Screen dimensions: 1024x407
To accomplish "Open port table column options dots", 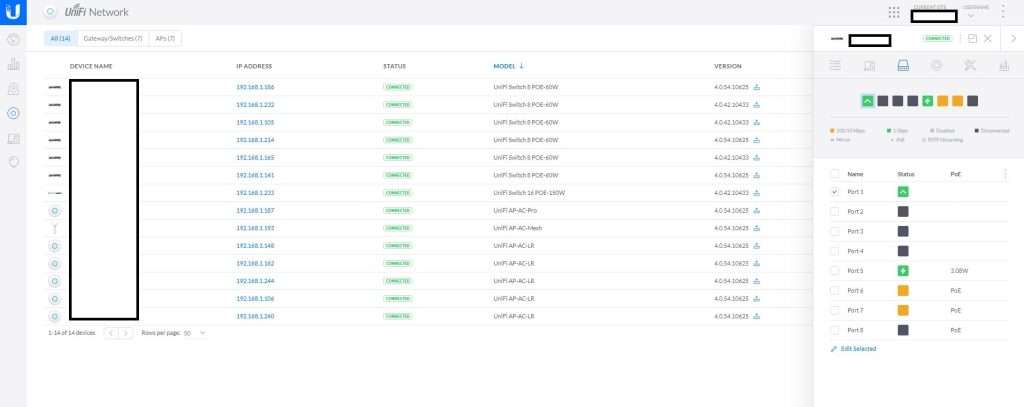I will [1004, 174].
